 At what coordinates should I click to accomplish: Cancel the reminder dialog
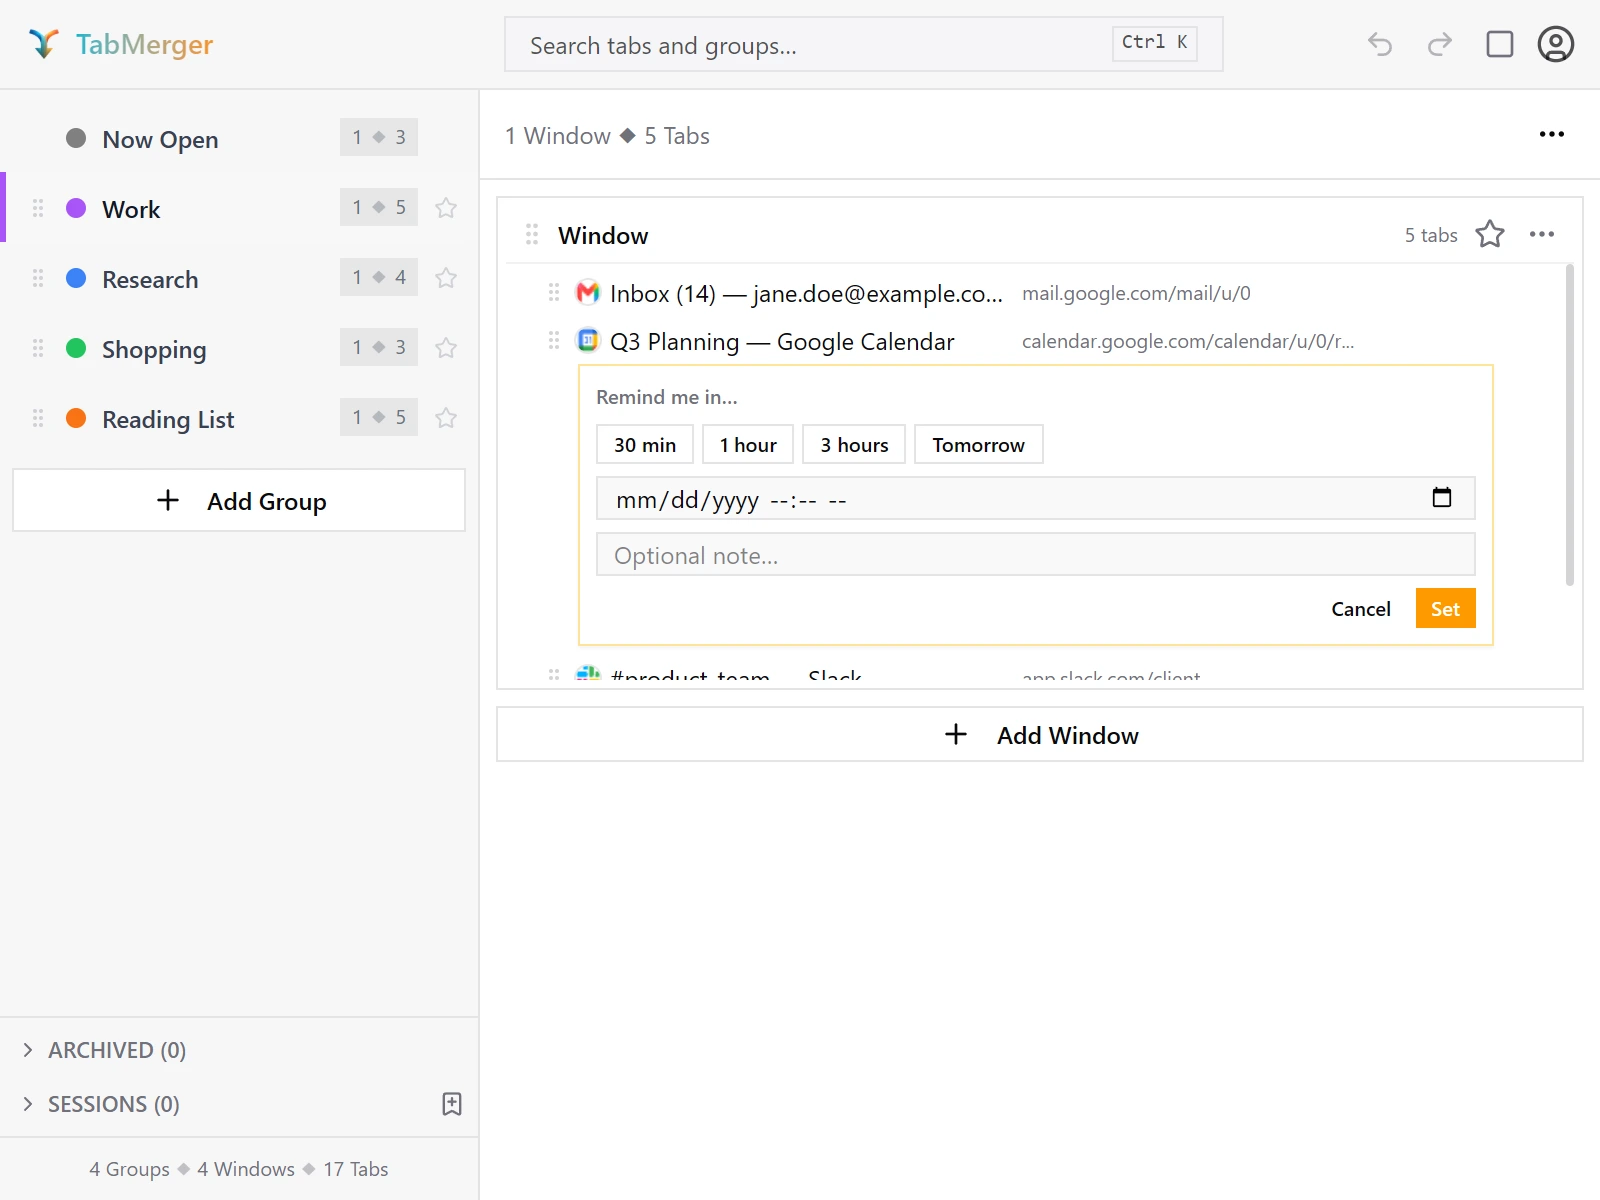1361,609
